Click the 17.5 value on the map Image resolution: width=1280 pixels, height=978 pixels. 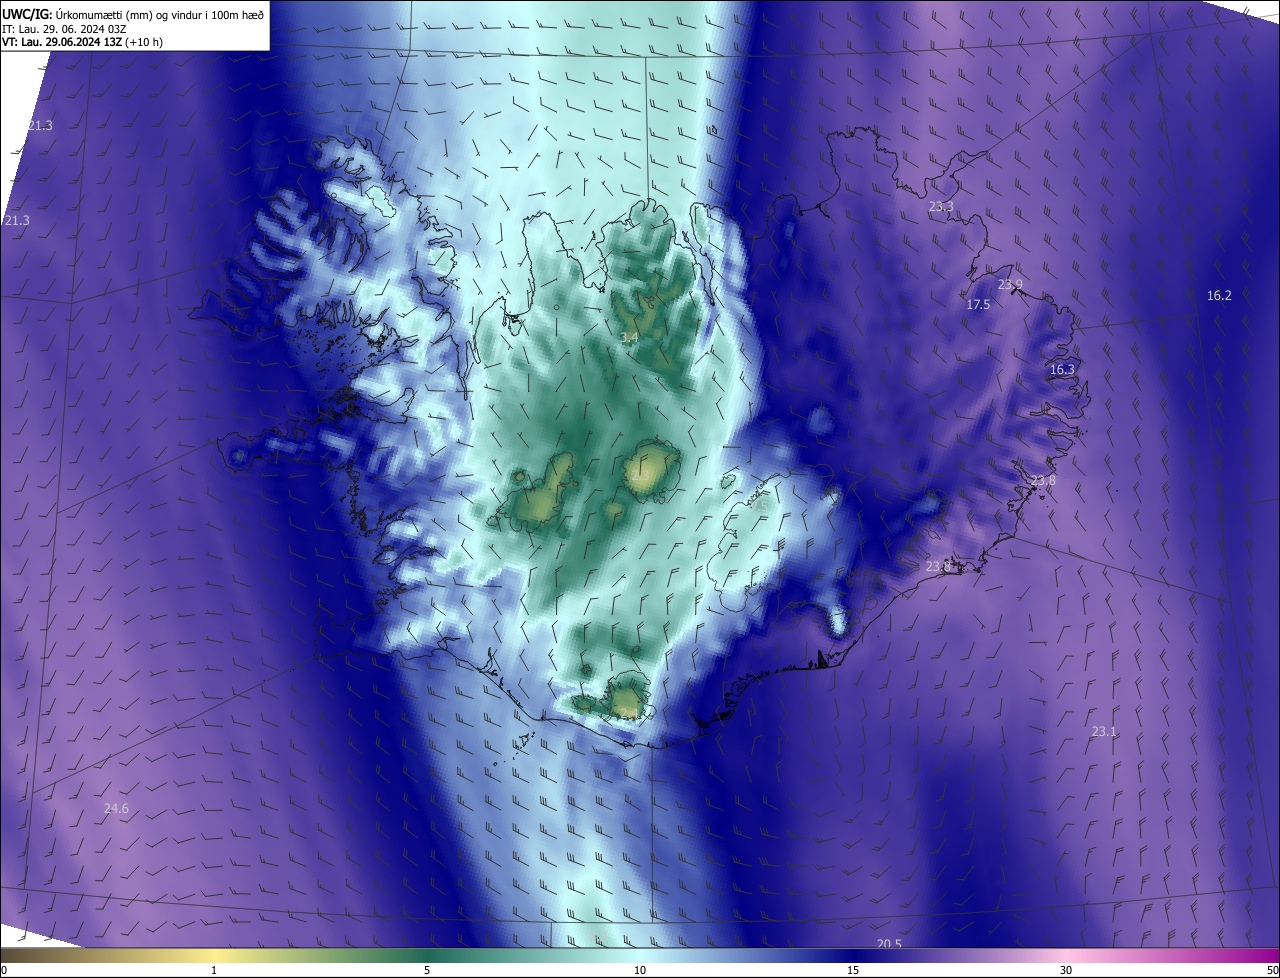click(x=978, y=304)
